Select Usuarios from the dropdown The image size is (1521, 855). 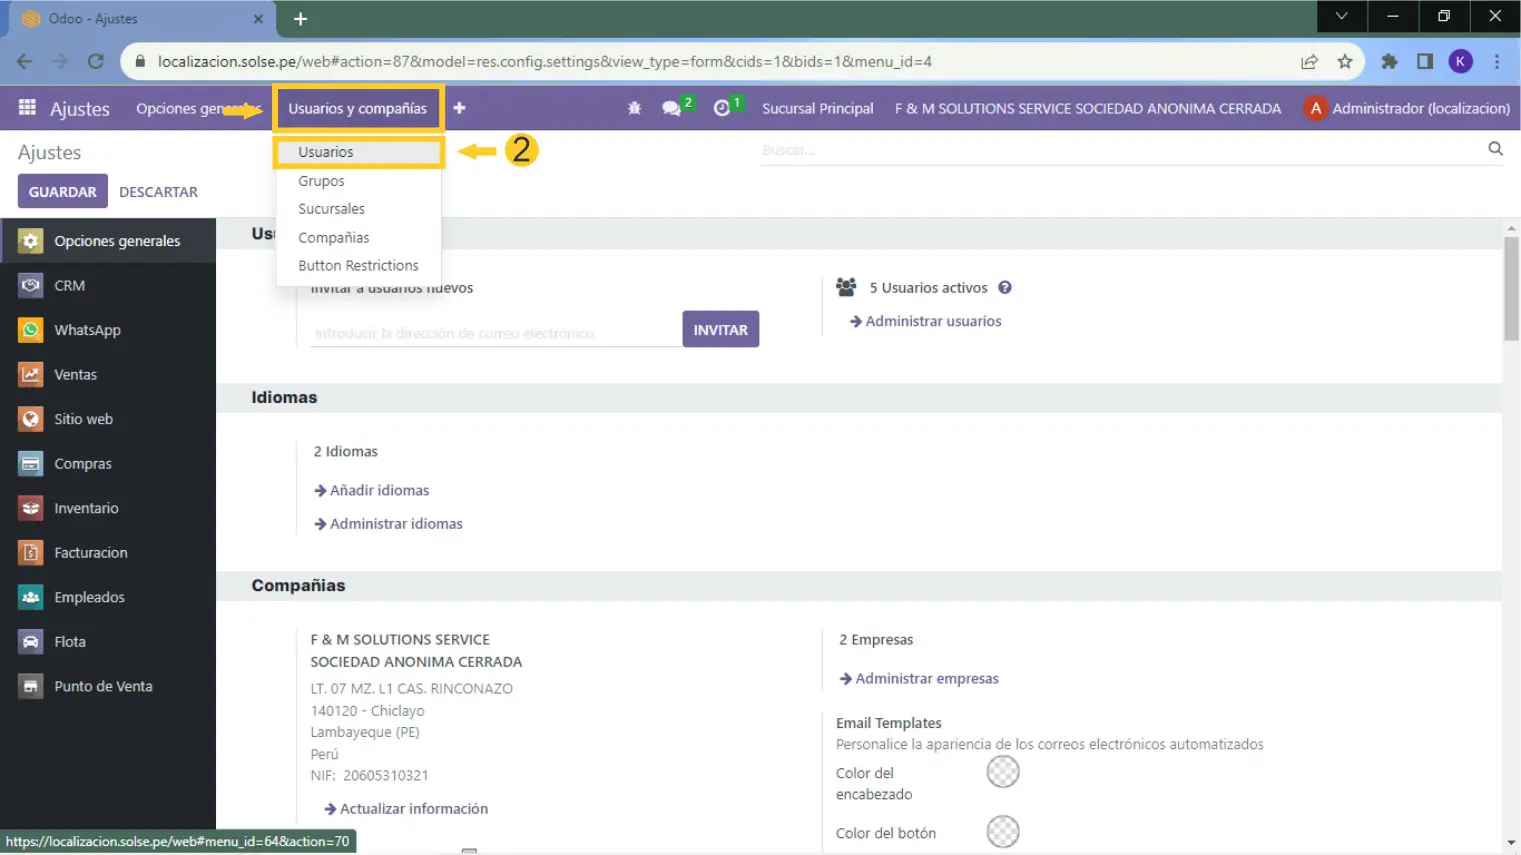click(x=358, y=152)
